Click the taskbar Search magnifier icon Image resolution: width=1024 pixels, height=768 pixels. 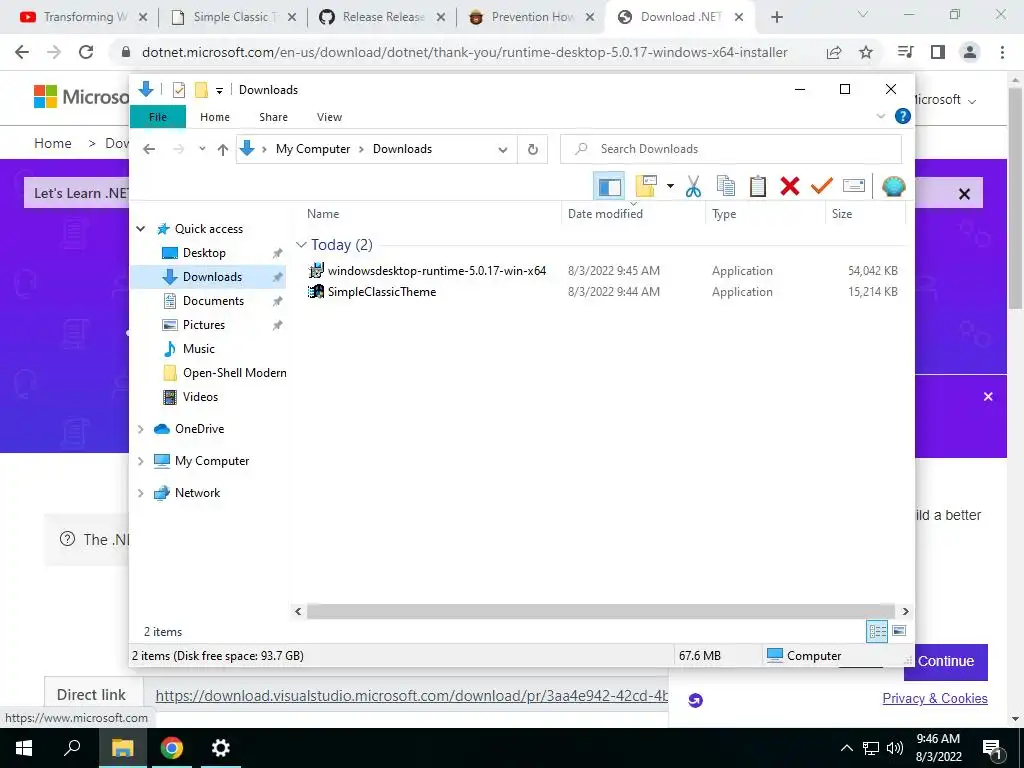tap(72, 748)
